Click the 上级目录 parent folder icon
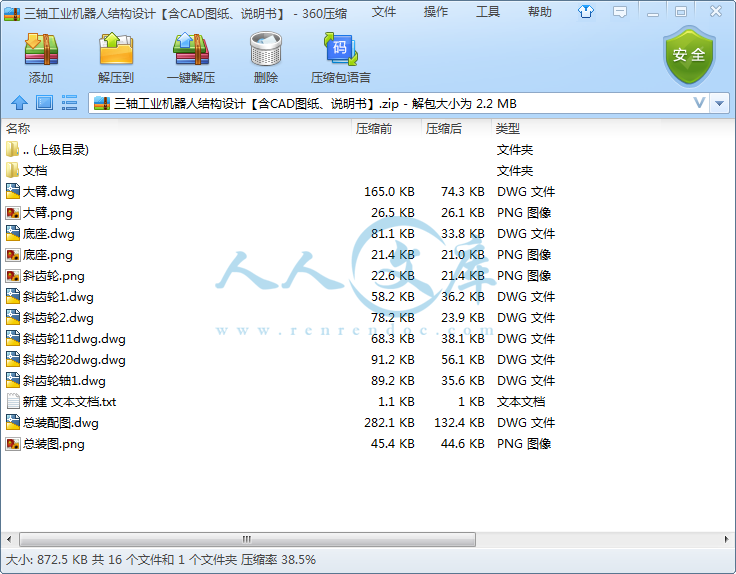 coord(13,149)
